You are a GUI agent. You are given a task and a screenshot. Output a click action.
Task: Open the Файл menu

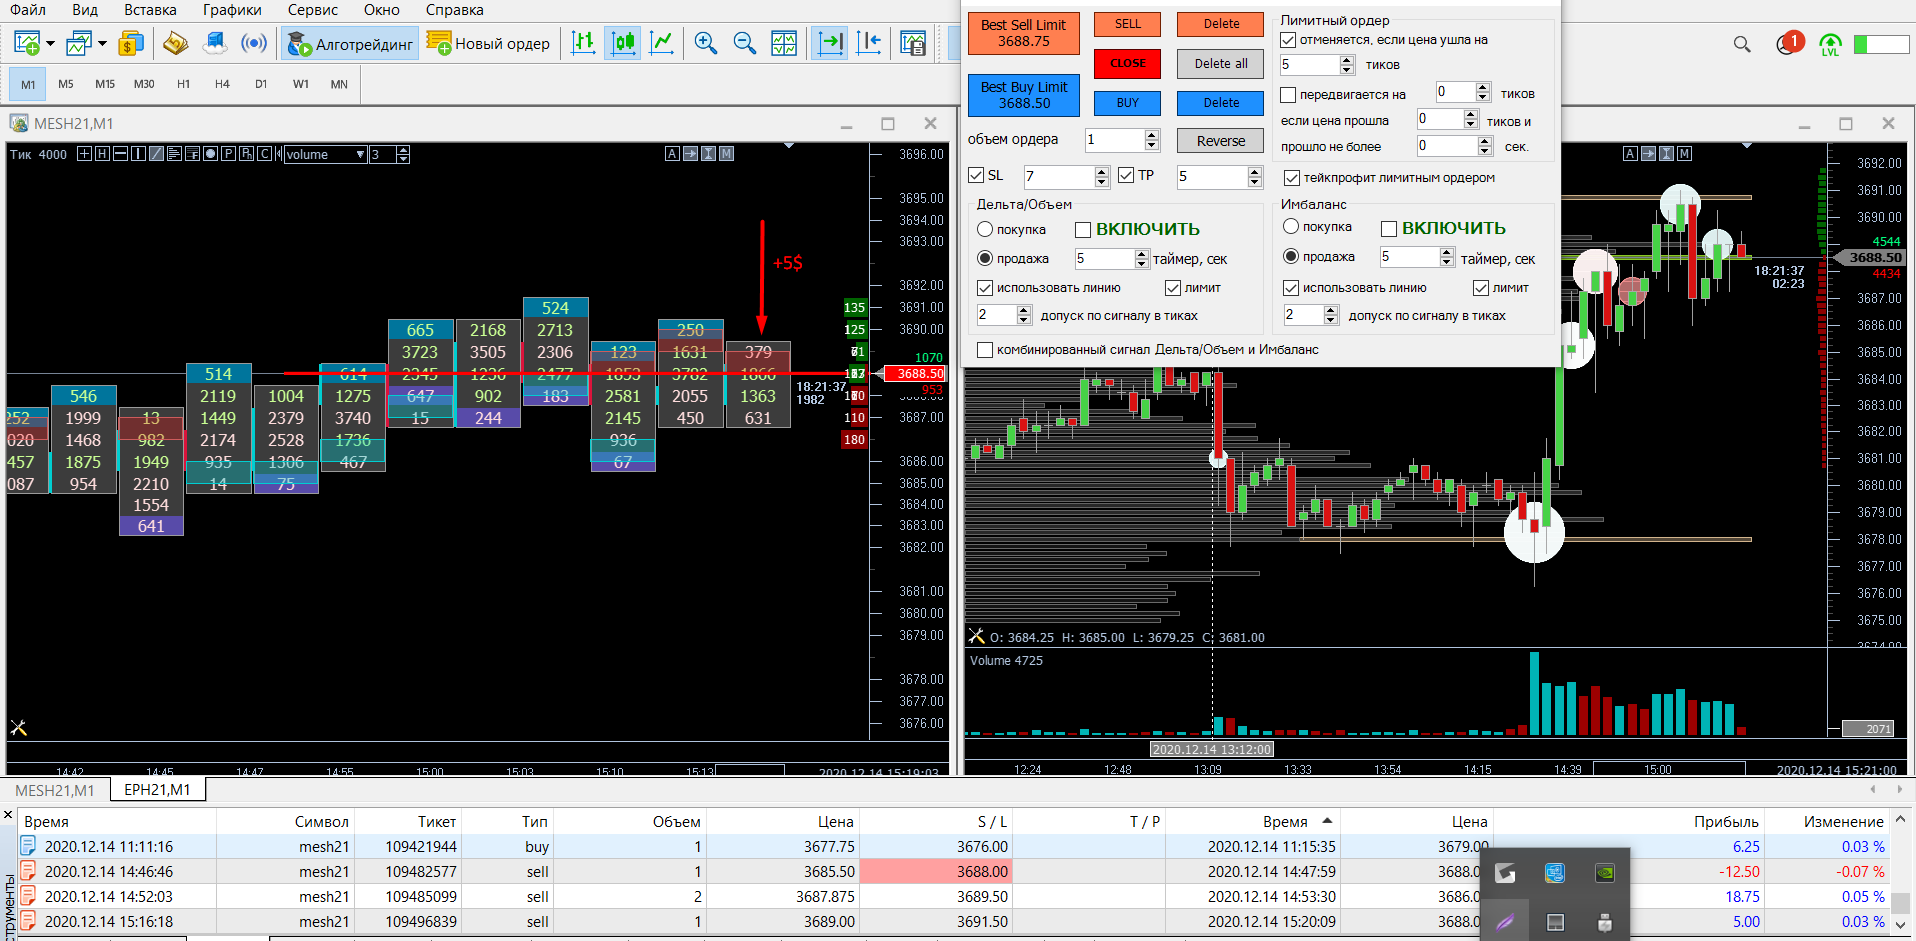(28, 10)
